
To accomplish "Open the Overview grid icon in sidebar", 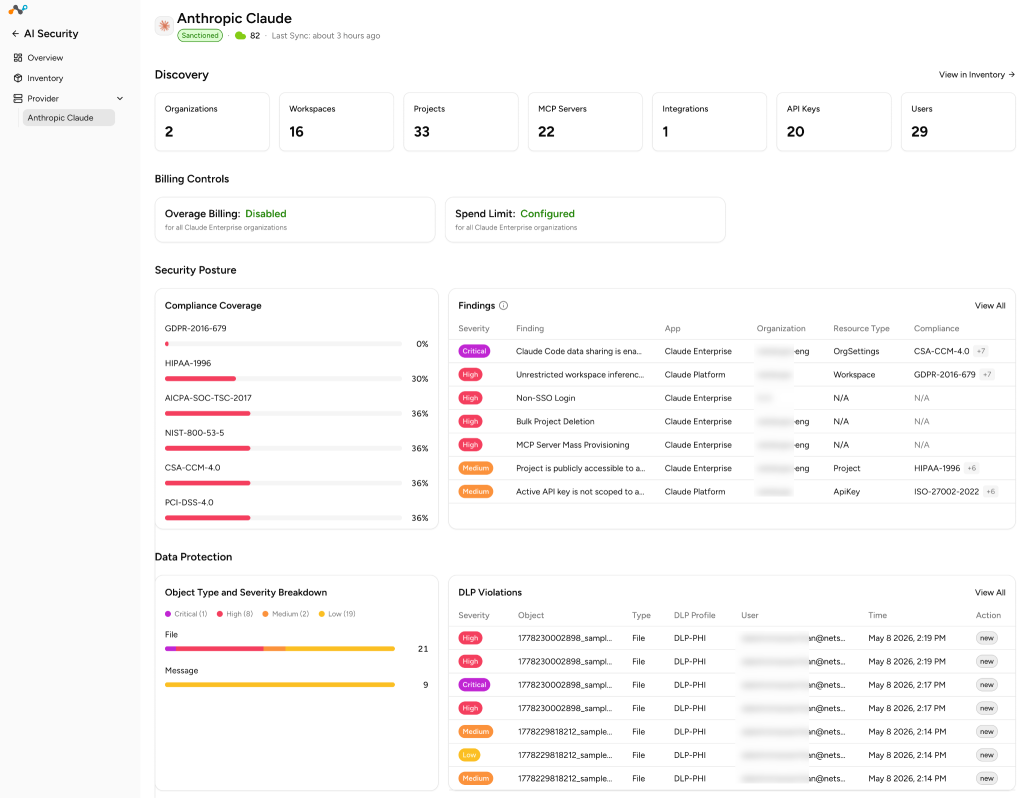I will click(18, 57).
